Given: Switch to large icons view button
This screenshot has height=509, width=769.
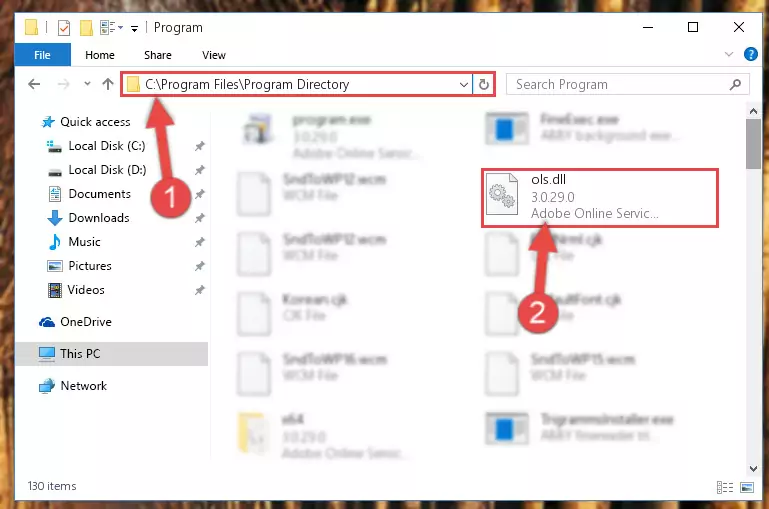Looking at the screenshot, I should tap(747, 487).
